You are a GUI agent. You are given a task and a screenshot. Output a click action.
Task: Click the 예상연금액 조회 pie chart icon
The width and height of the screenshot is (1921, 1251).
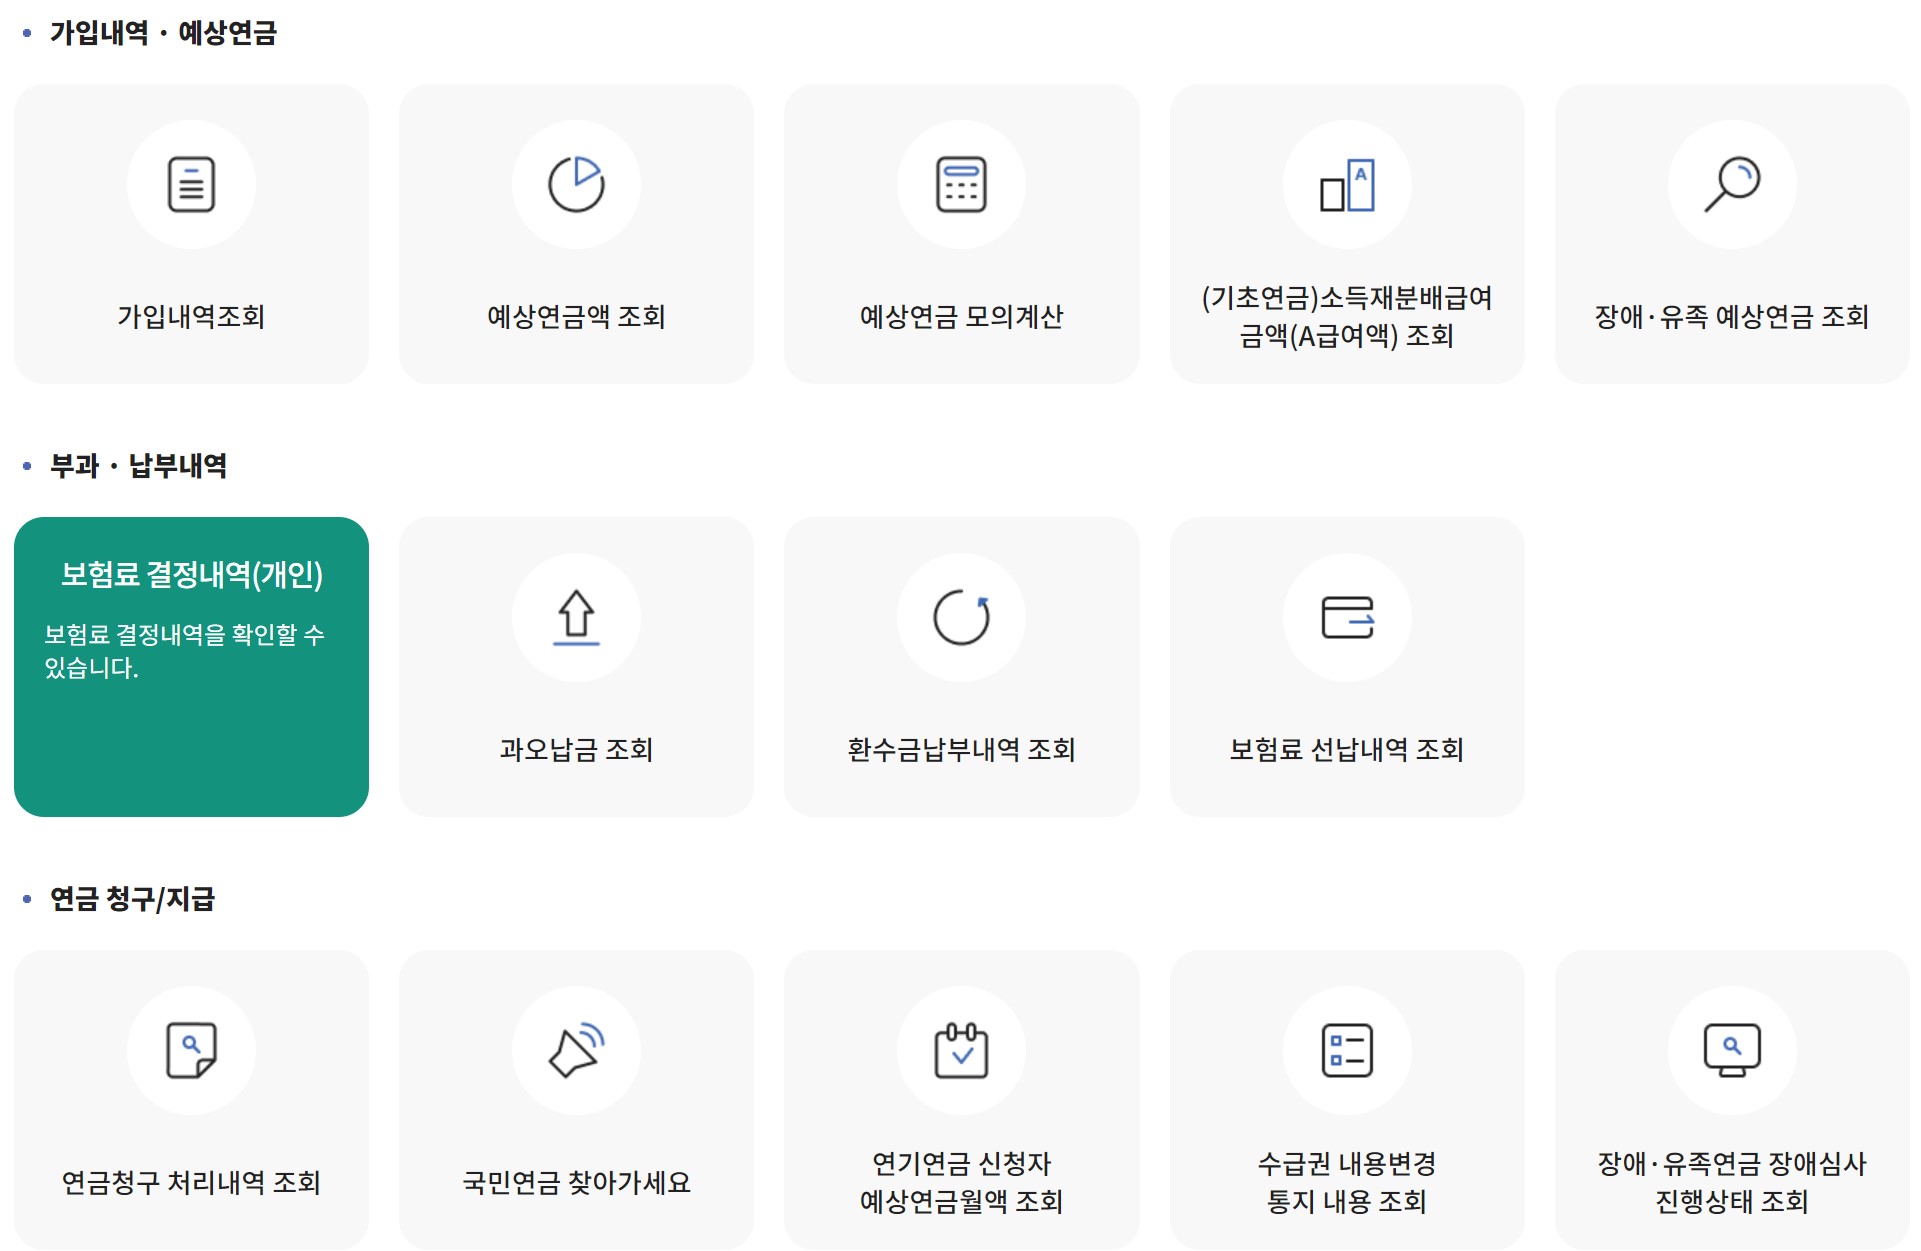(577, 184)
